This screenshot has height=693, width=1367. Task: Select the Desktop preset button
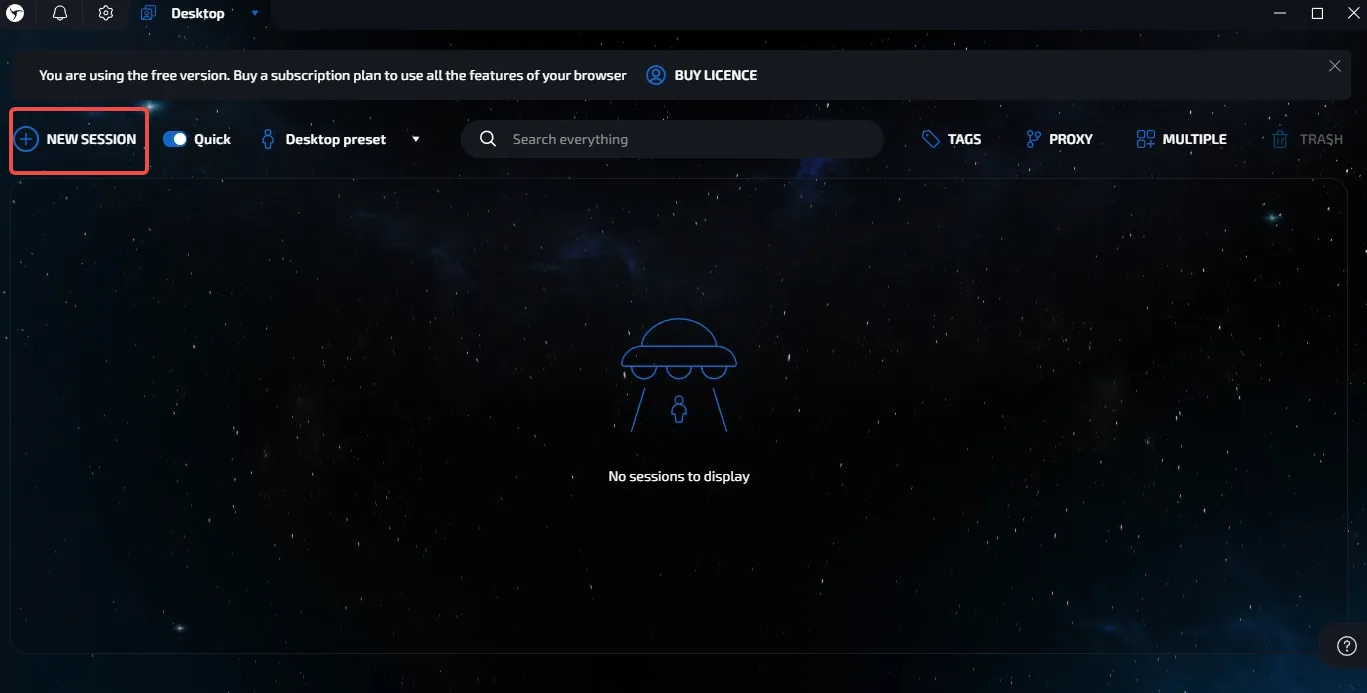pyautogui.click(x=323, y=139)
